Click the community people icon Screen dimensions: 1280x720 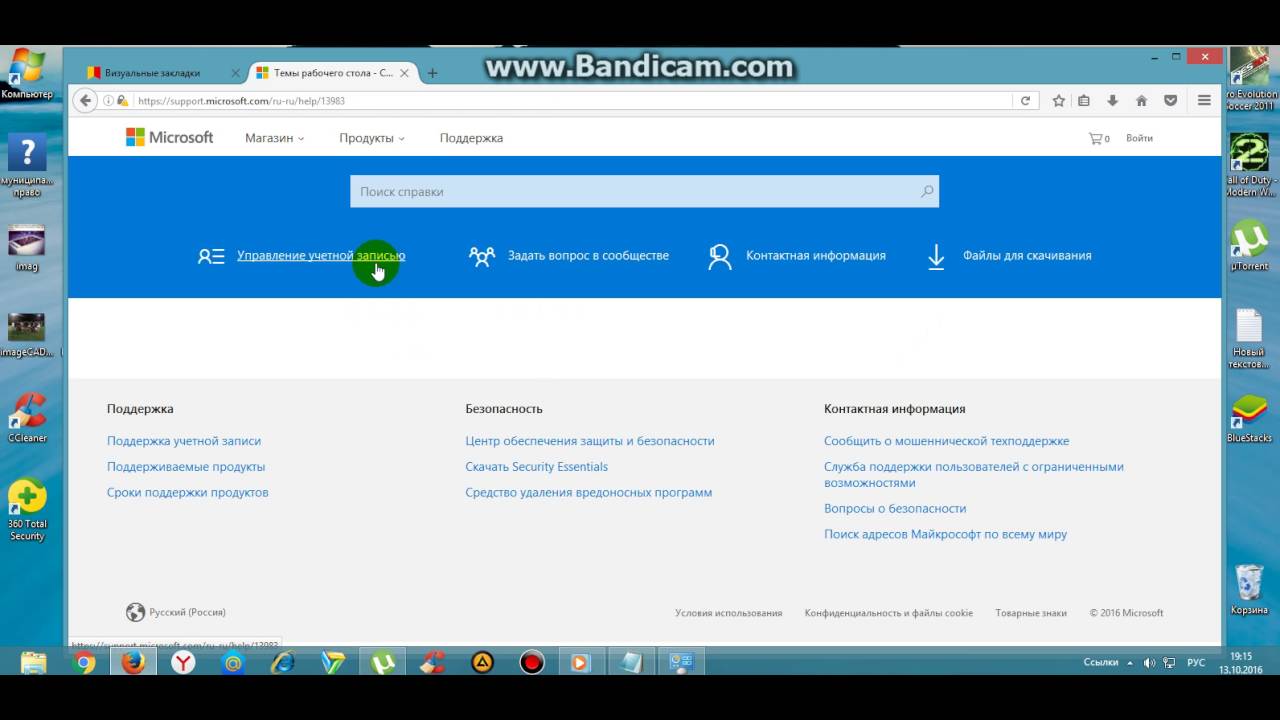tap(482, 256)
